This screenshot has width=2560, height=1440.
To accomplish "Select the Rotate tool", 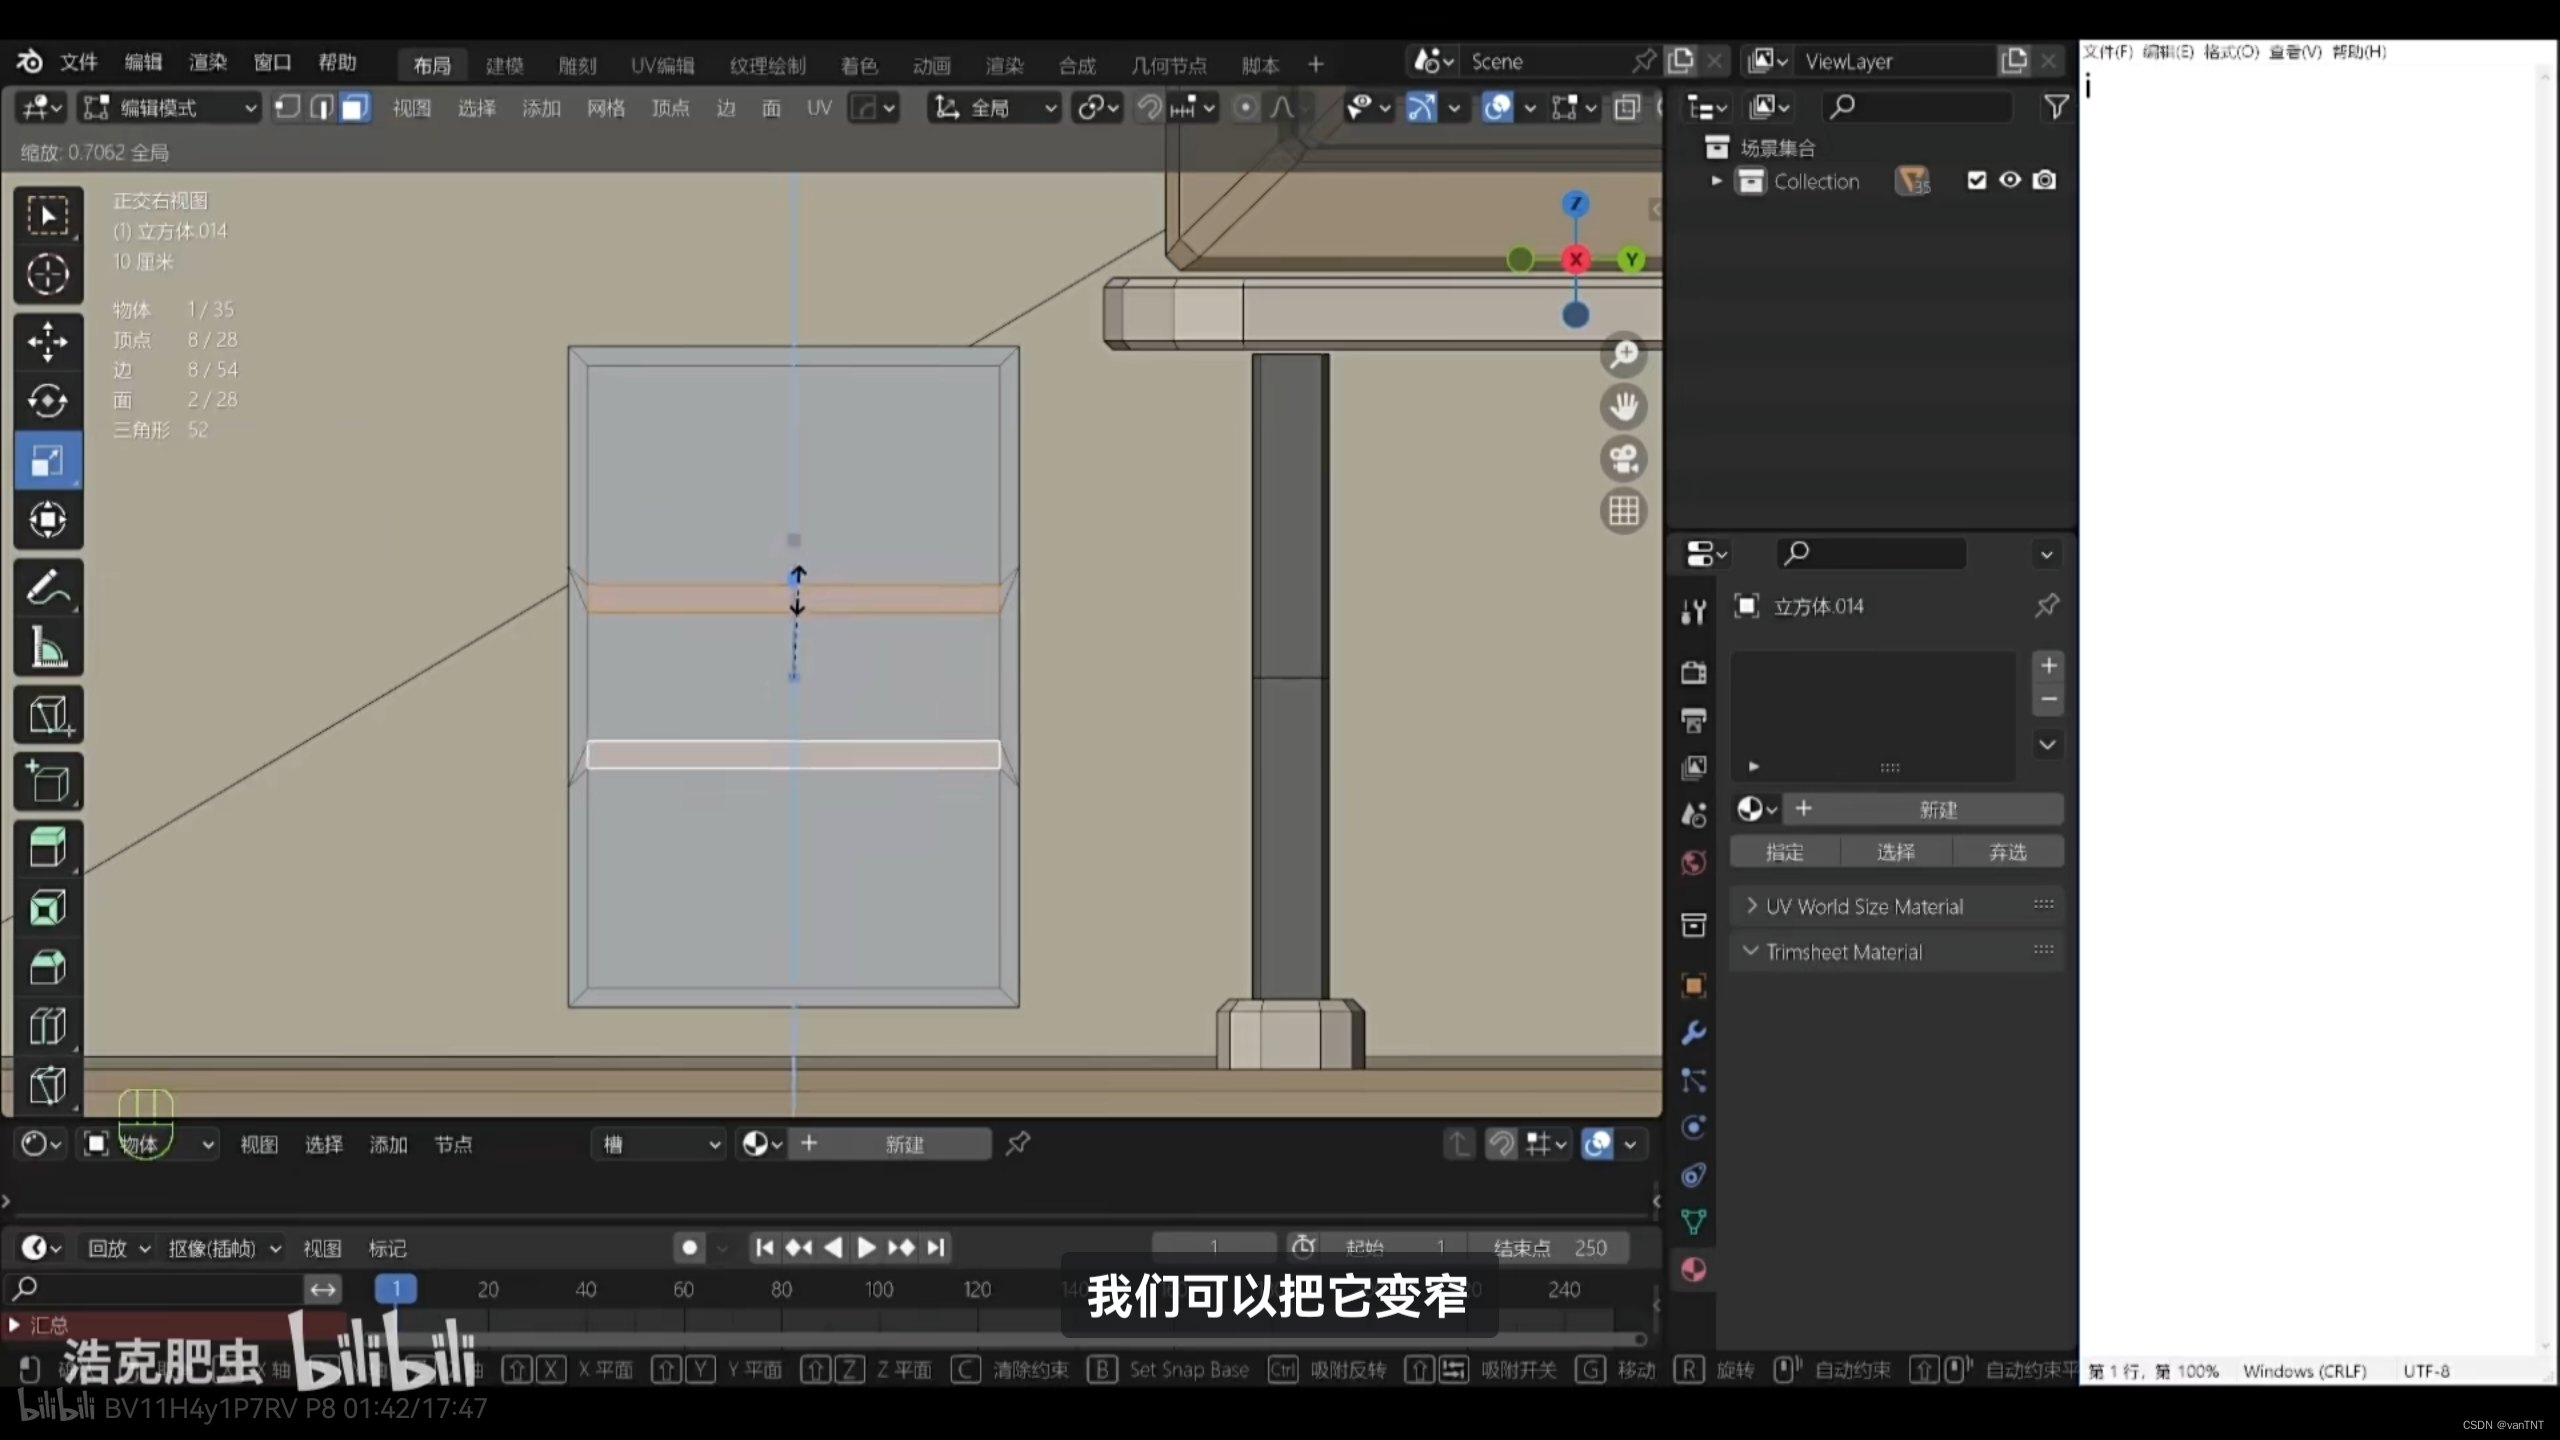I will point(47,400).
